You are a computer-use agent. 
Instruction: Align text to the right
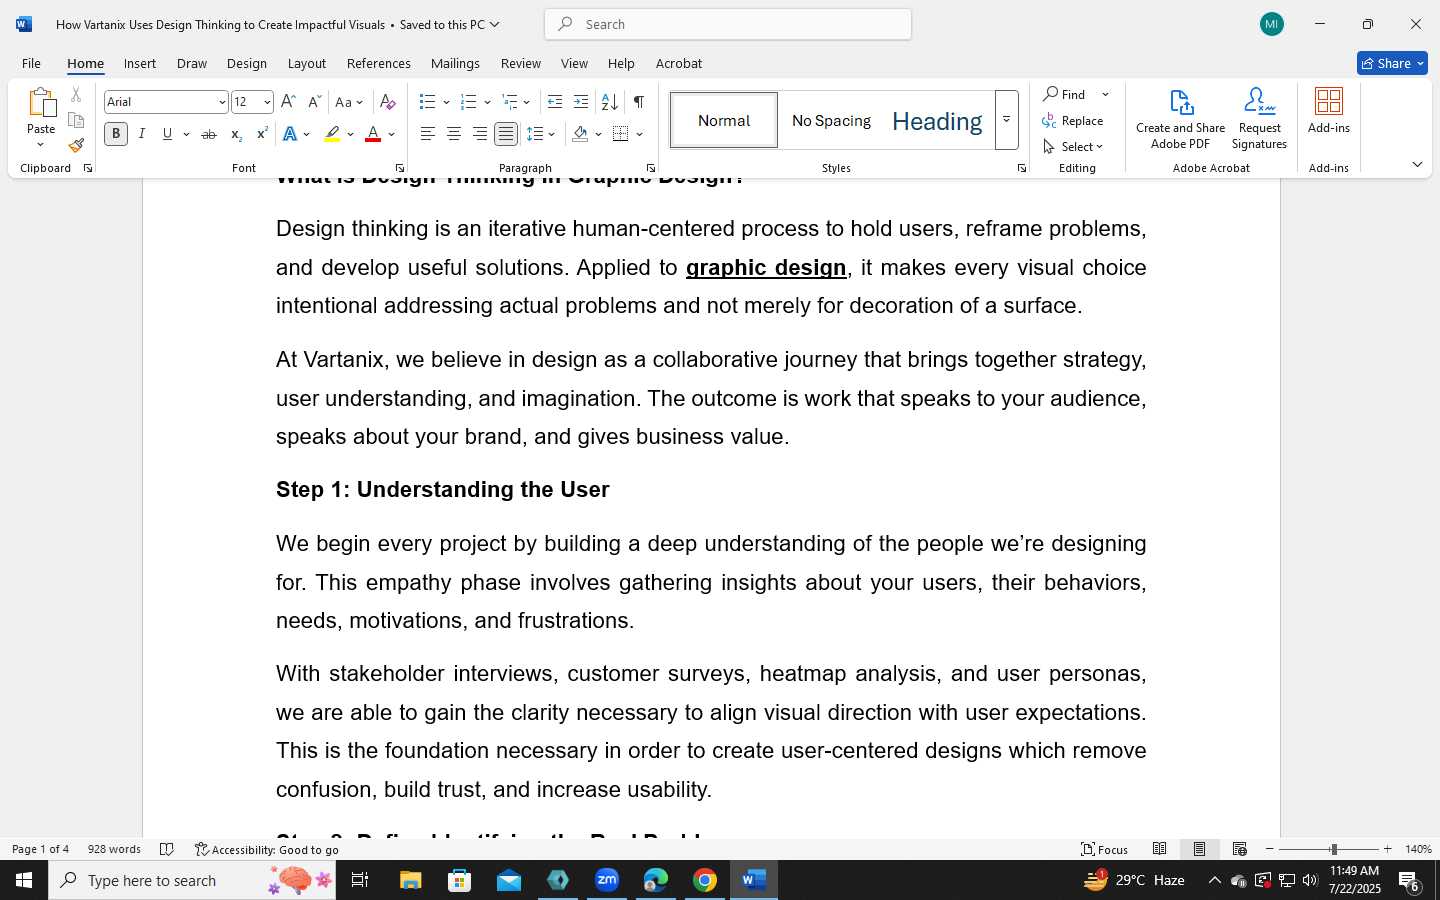coord(480,134)
